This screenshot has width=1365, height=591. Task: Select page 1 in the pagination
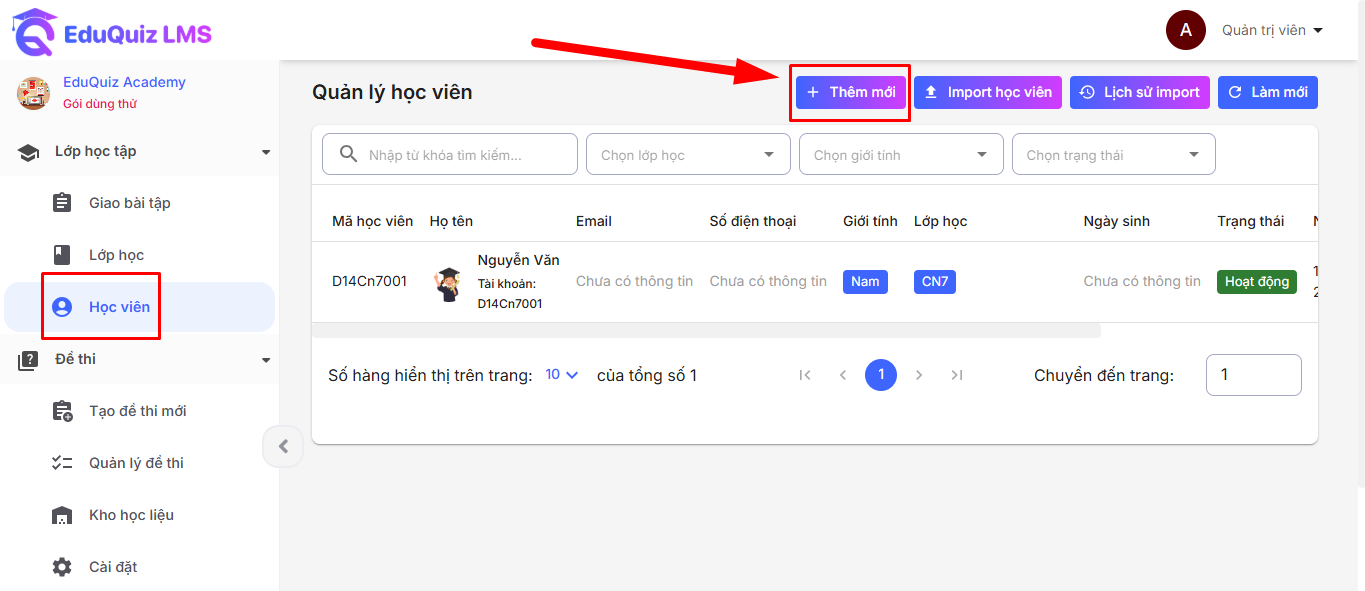click(x=881, y=375)
